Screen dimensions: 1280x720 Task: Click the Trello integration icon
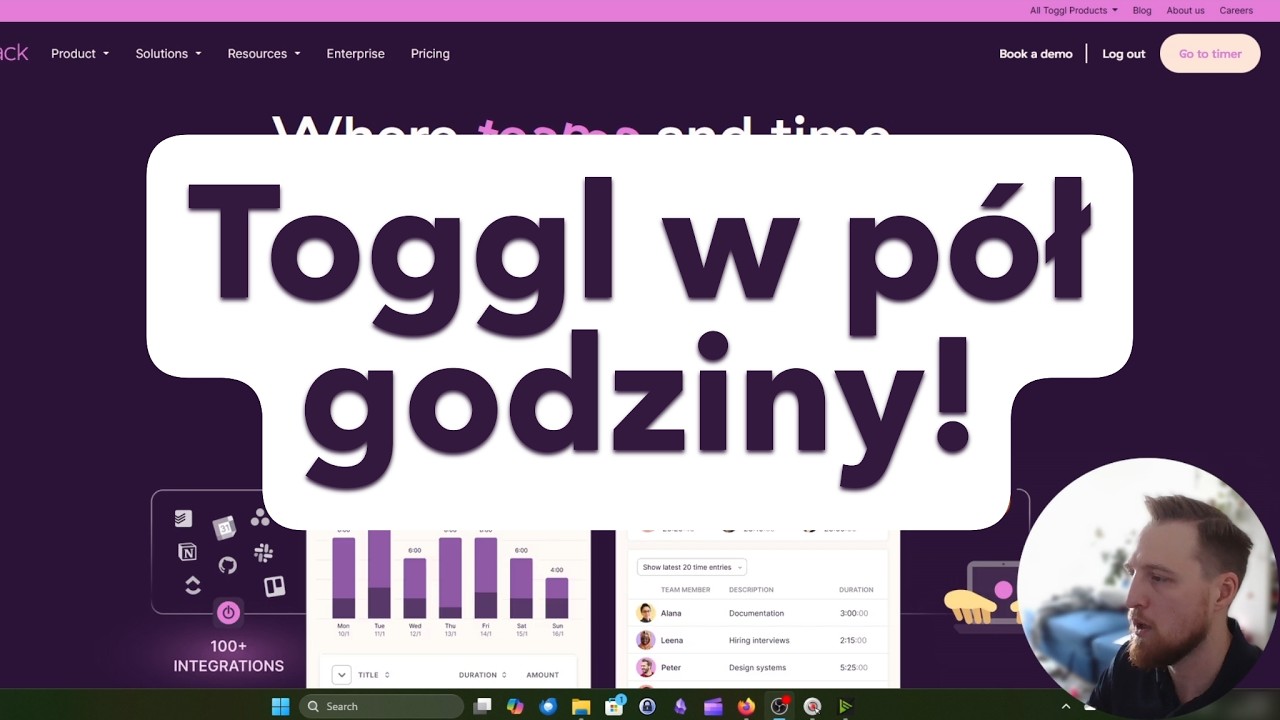coord(274,586)
